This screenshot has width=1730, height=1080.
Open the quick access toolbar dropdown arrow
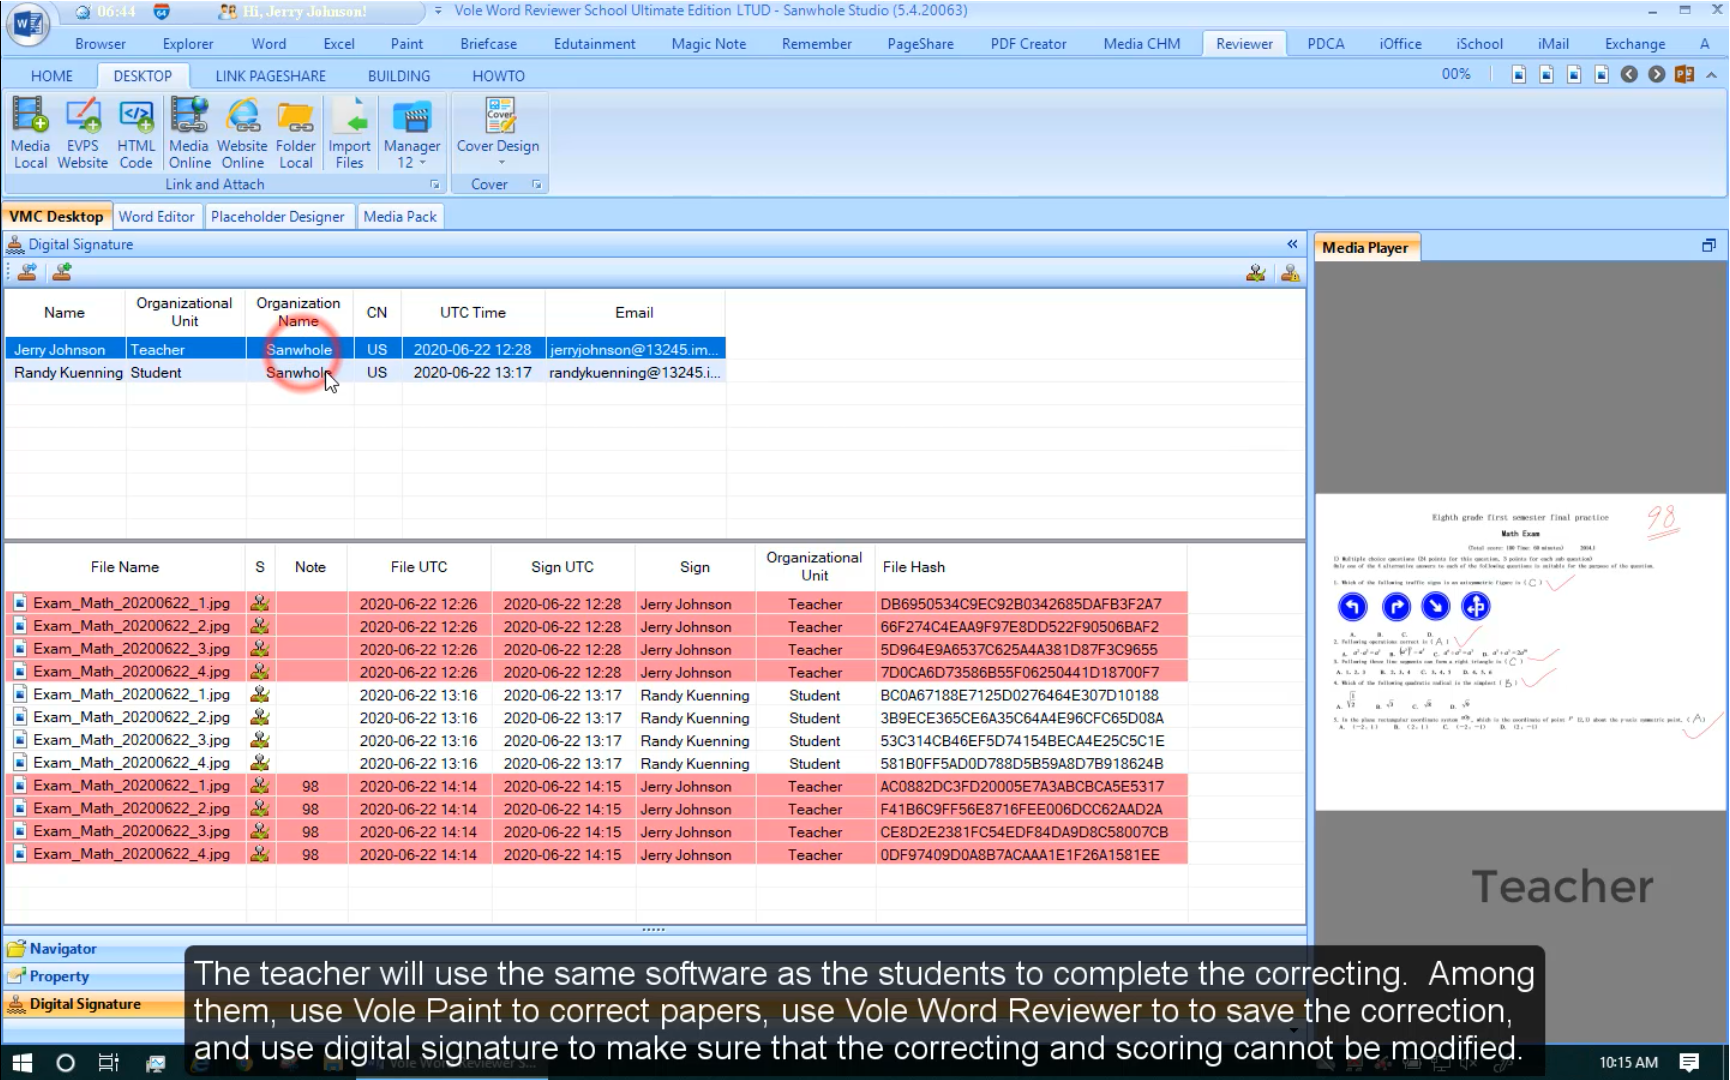(x=438, y=11)
